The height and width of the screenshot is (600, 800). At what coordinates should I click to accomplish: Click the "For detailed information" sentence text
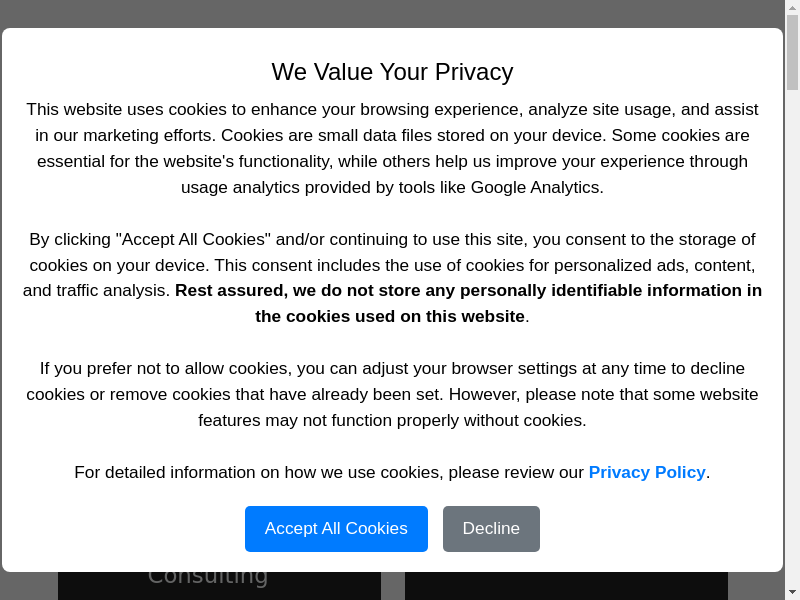[328, 472]
